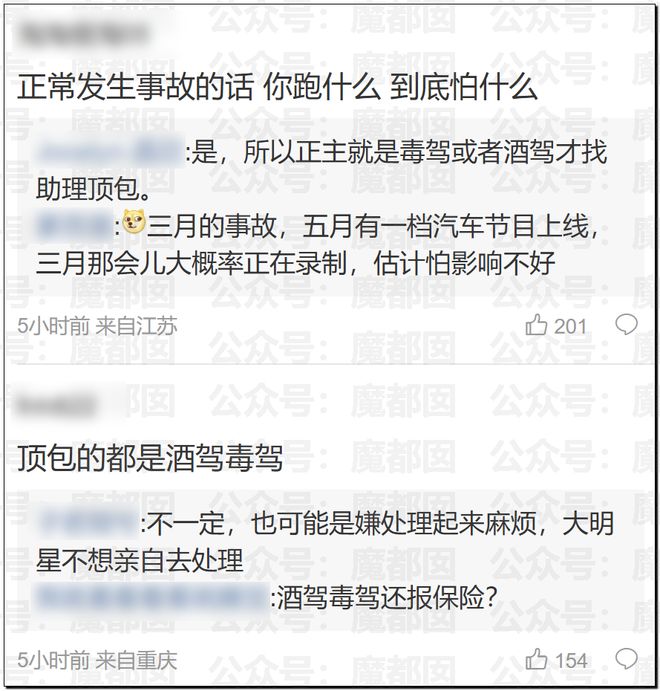Click reply text 三月的事故，五月有一档汽车节目上线
This screenshot has width=660, height=691.
(x=373, y=226)
